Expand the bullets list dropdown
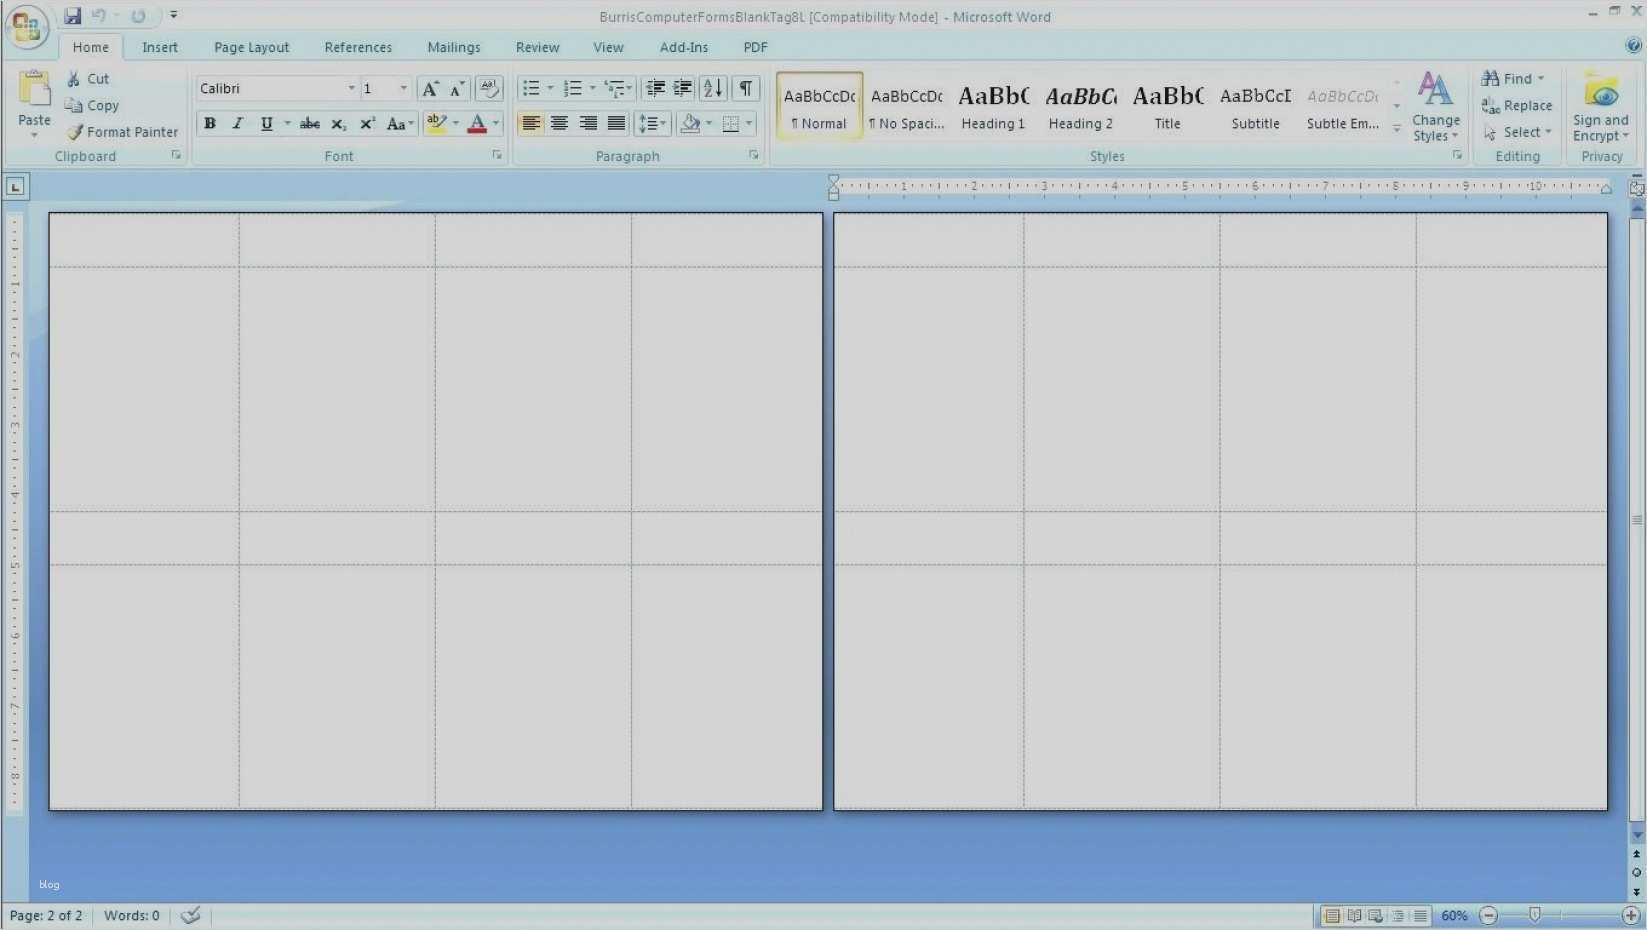The height and width of the screenshot is (930, 1647). [x=550, y=89]
